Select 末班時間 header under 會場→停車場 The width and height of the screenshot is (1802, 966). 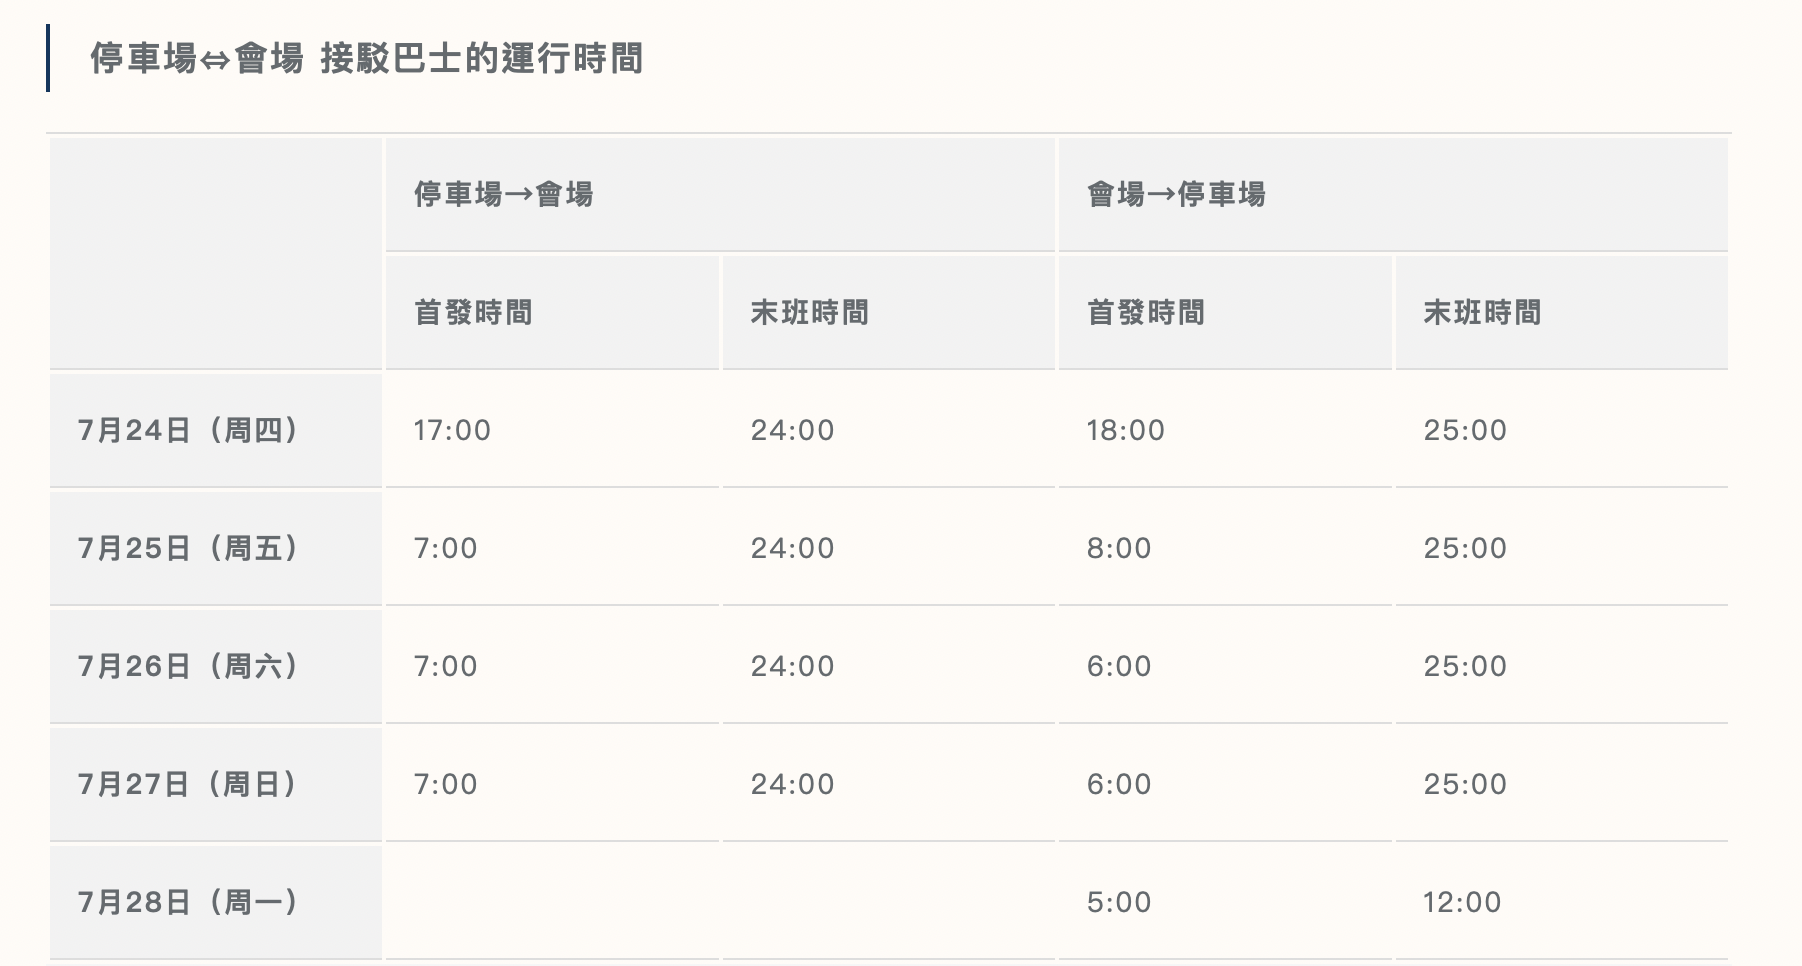(1482, 313)
